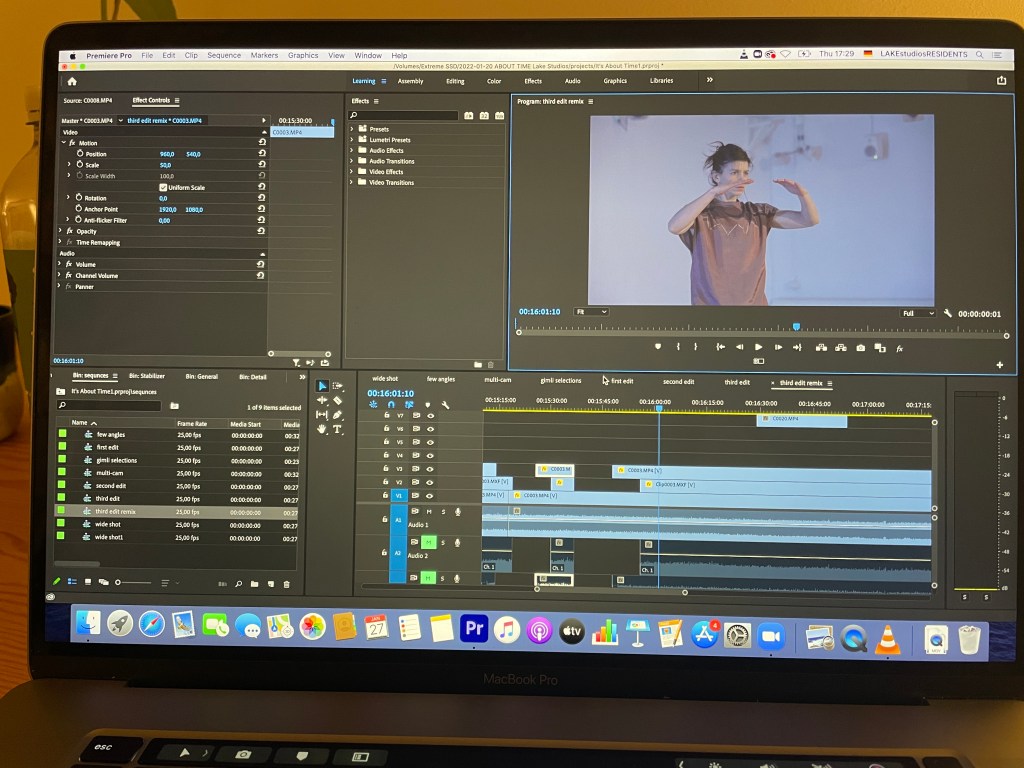Choose the Pen tool
Viewport: 1024px width, 768px height.
pos(338,414)
